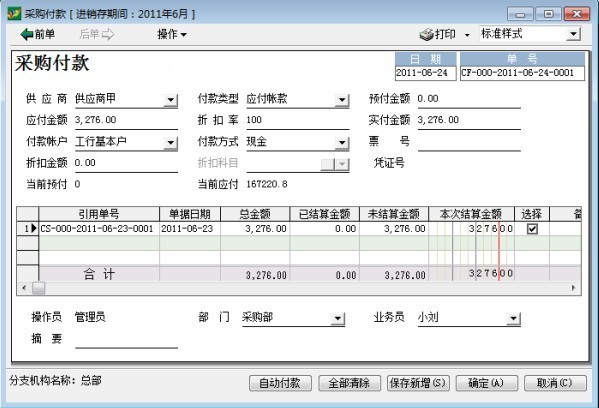Image resolution: width=599 pixels, height=408 pixels.
Task: Click the 引用单号 column header
Action: tap(99, 214)
